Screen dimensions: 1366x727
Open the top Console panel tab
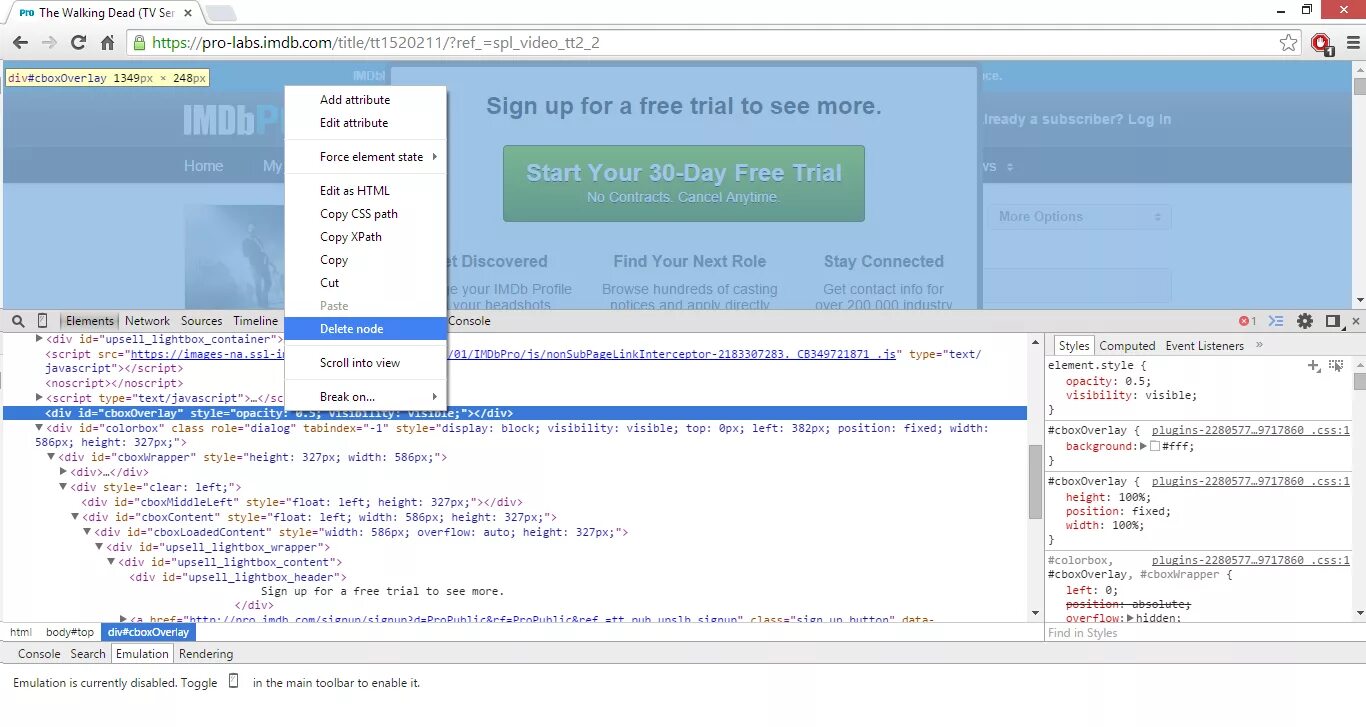pyautogui.click(x=469, y=321)
